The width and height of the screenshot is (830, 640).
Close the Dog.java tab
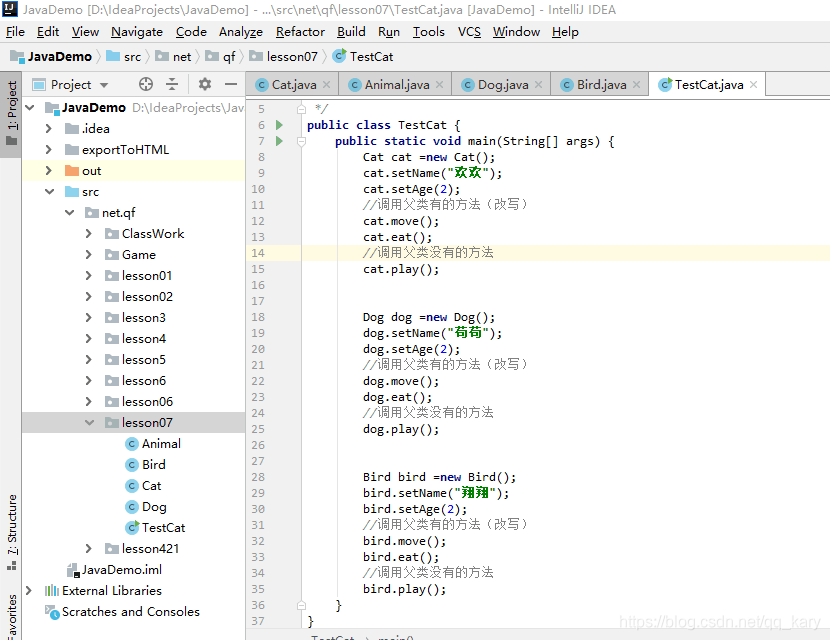pos(538,85)
